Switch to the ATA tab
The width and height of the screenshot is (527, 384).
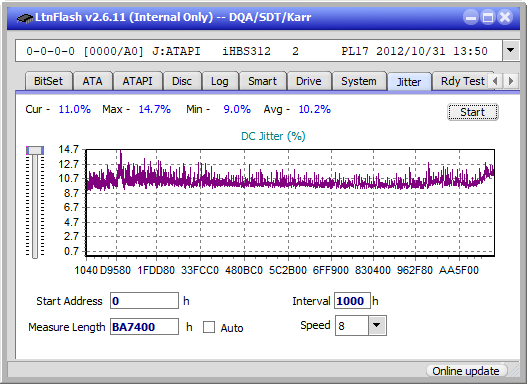click(92, 81)
